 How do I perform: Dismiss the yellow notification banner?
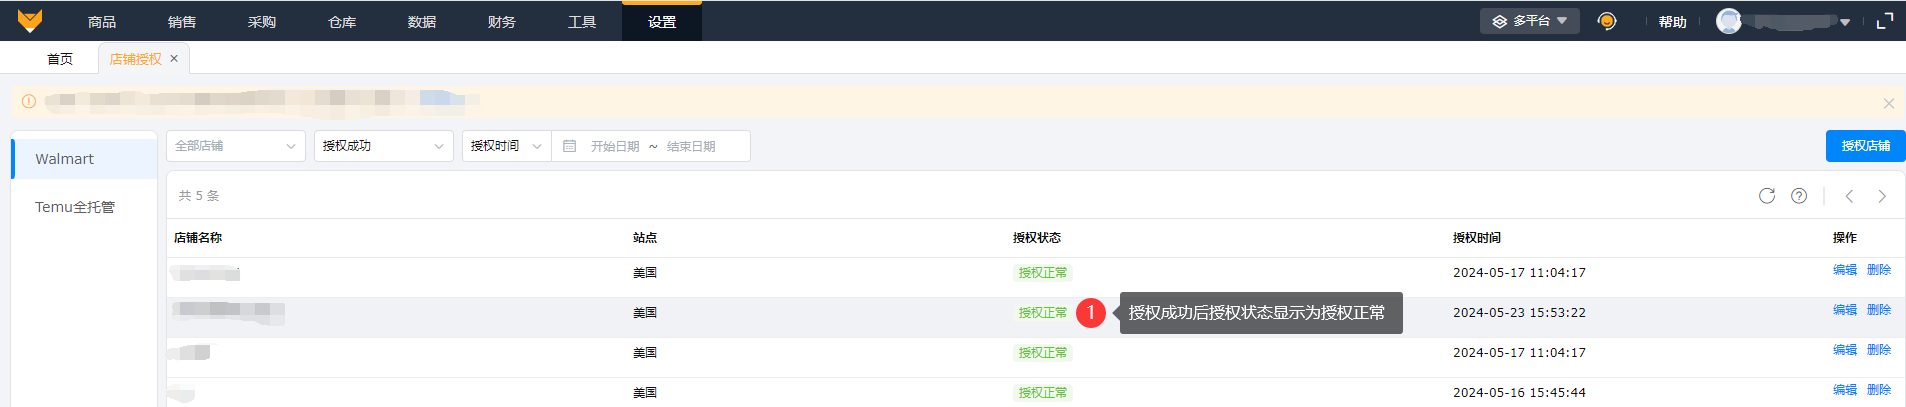pos(1889,103)
